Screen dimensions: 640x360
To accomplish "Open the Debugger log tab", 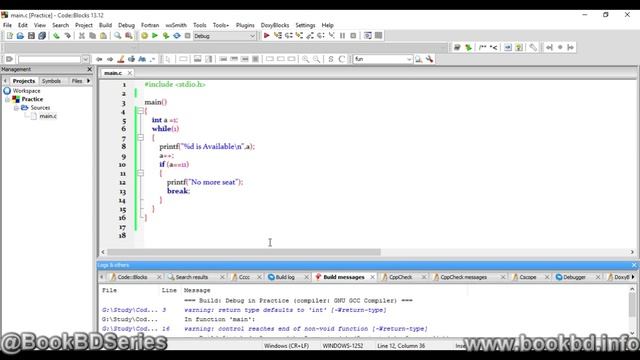I will [x=574, y=277].
